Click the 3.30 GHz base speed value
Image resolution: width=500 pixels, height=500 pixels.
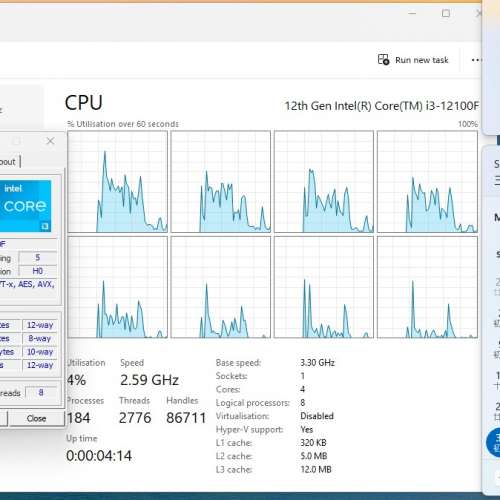click(317, 363)
